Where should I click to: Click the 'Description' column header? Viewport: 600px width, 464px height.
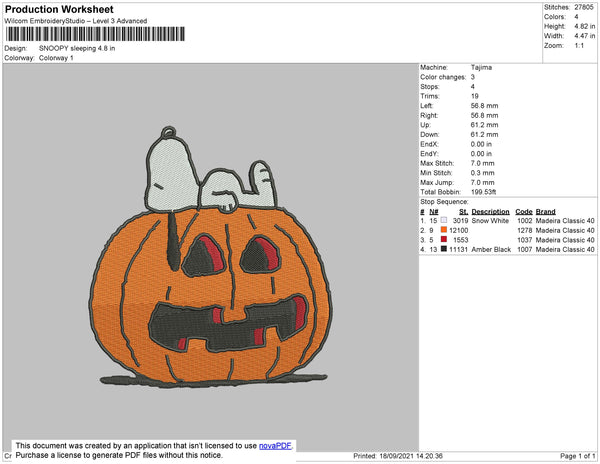click(x=491, y=212)
